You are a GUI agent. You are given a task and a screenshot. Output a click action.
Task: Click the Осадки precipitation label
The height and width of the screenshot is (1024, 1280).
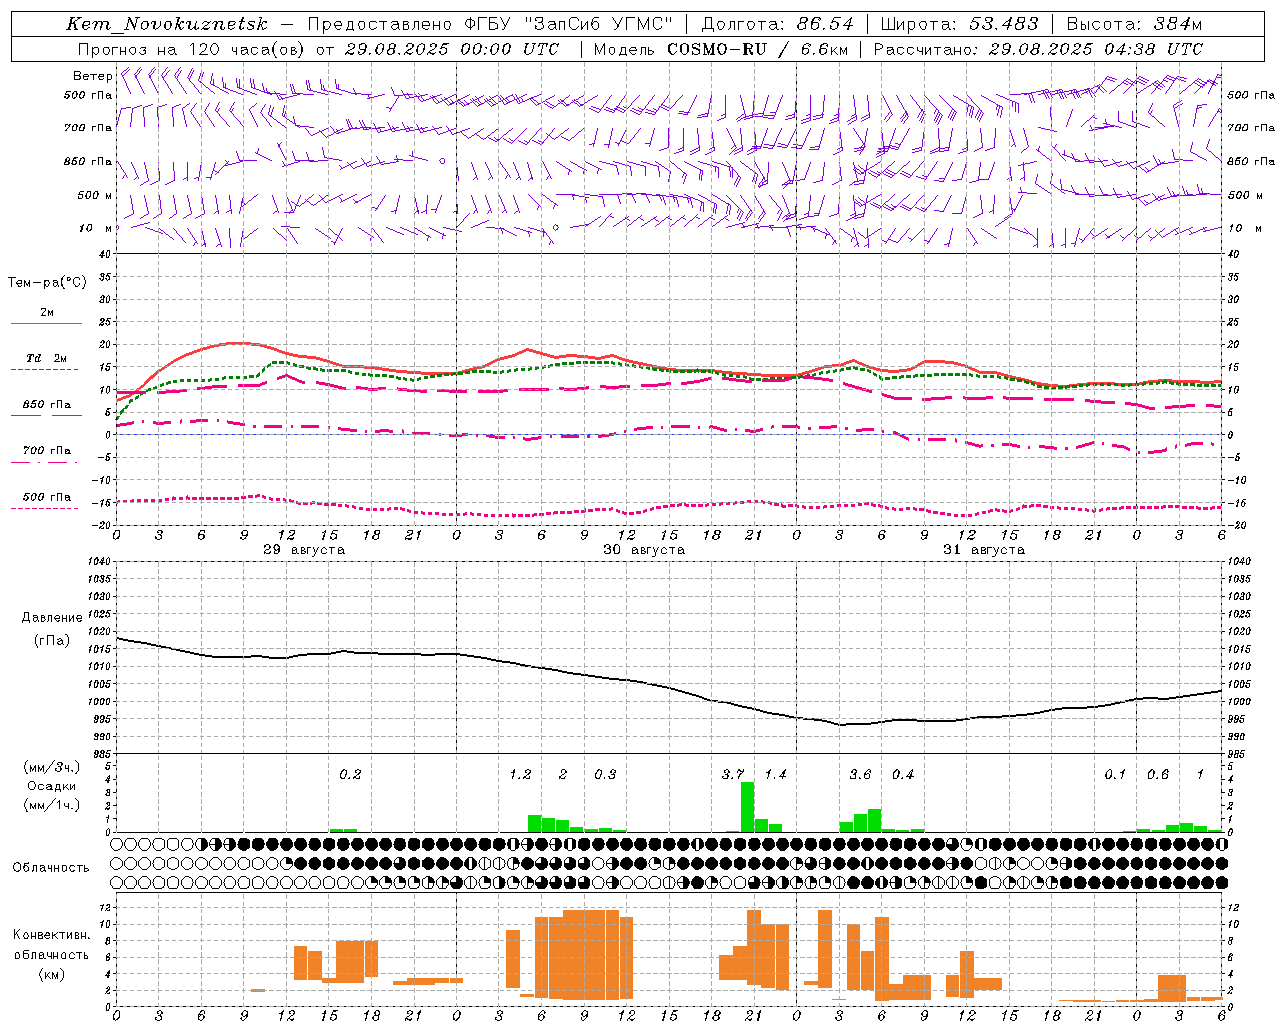coord(51,786)
